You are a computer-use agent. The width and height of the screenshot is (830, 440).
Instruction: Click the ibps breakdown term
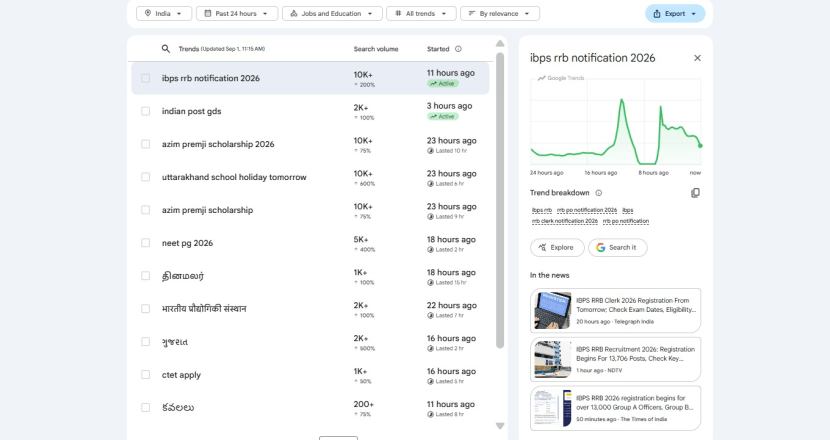pos(628,210)
